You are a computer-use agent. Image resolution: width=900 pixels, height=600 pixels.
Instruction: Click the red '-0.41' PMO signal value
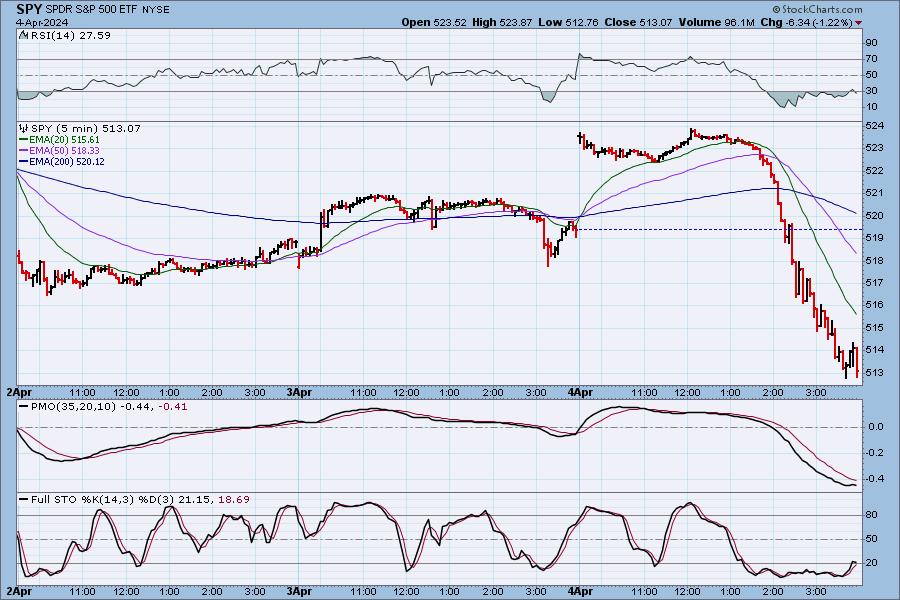point(172,407)
